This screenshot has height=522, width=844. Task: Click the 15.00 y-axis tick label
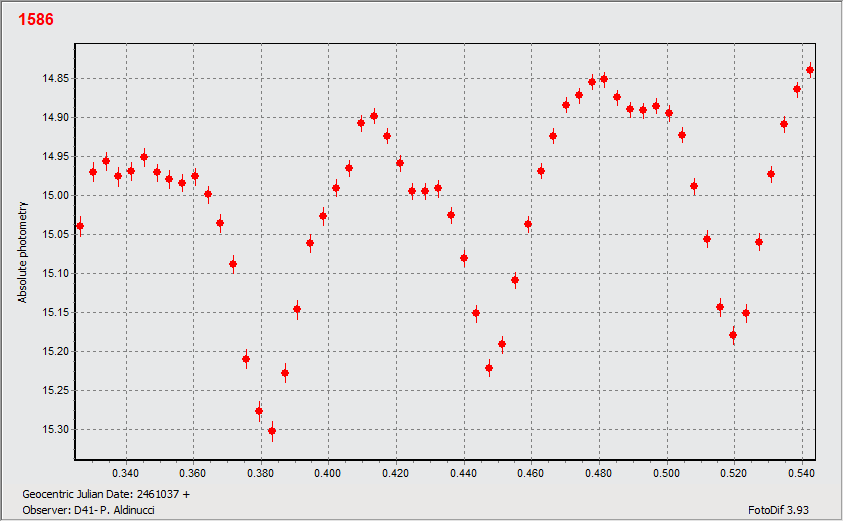pyautogui.click(x=54, y=196)
